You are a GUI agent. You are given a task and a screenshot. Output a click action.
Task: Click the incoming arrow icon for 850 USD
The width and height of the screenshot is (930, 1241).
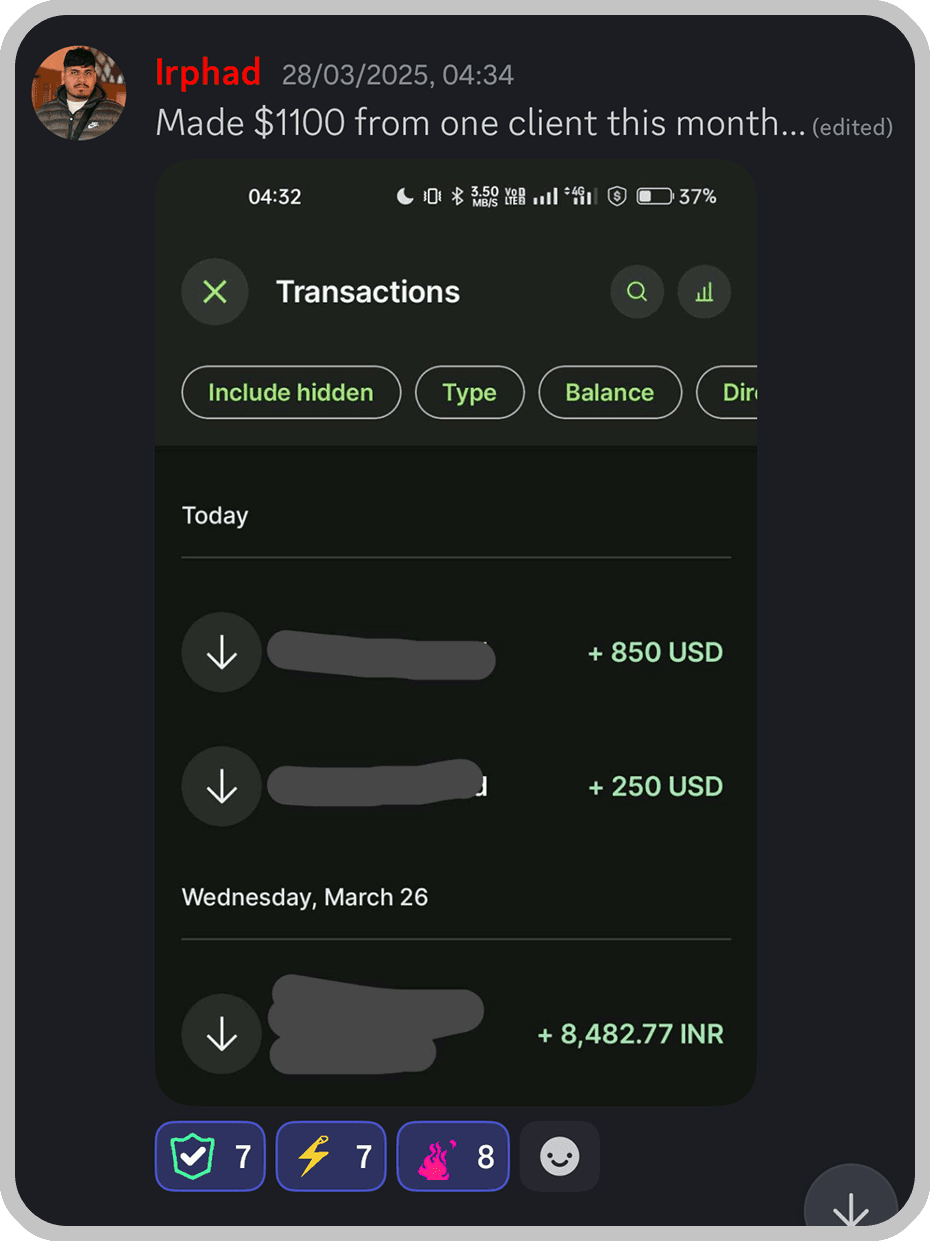pyautogui.click(x=221, y=652)
